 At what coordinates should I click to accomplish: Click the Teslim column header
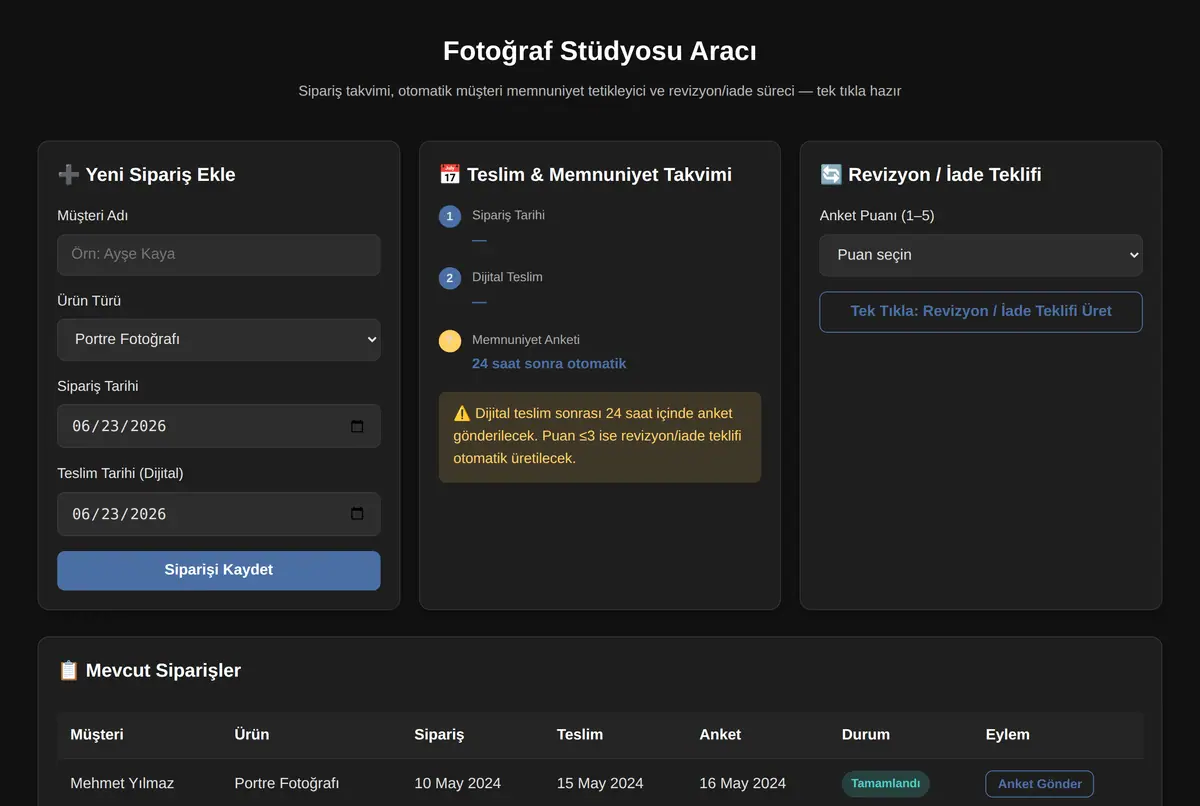(x=580, y=735)
